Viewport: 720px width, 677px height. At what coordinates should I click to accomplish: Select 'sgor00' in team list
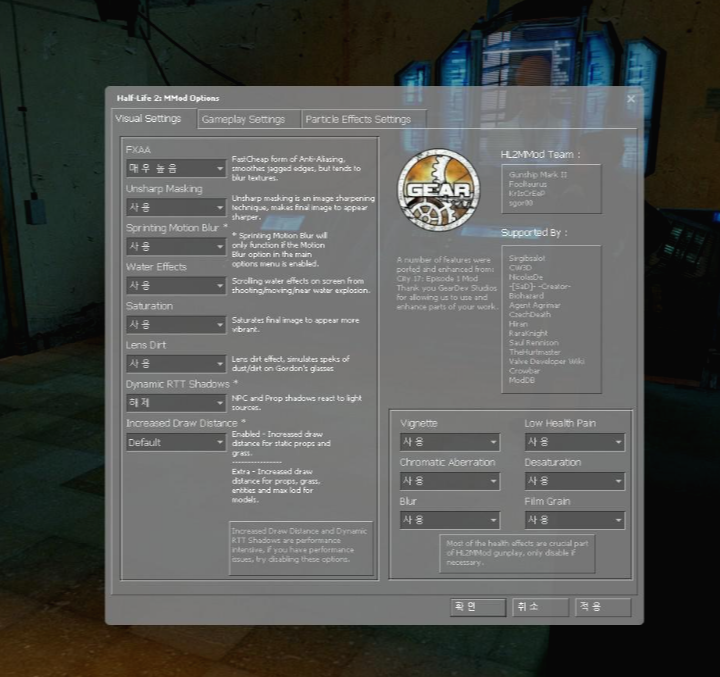521,203
